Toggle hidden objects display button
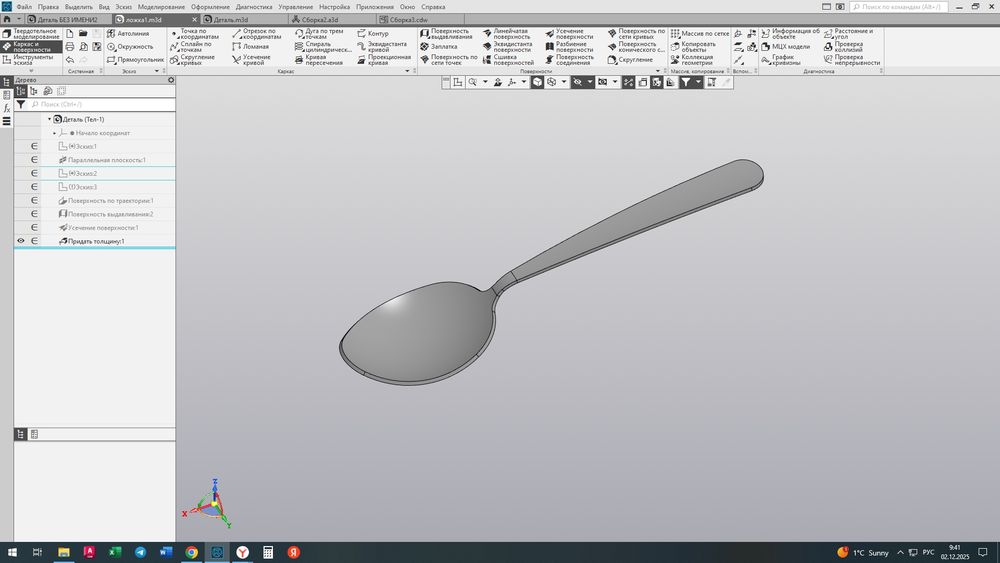The height and width of the screenshot is (563, 1000). (577, 82)
